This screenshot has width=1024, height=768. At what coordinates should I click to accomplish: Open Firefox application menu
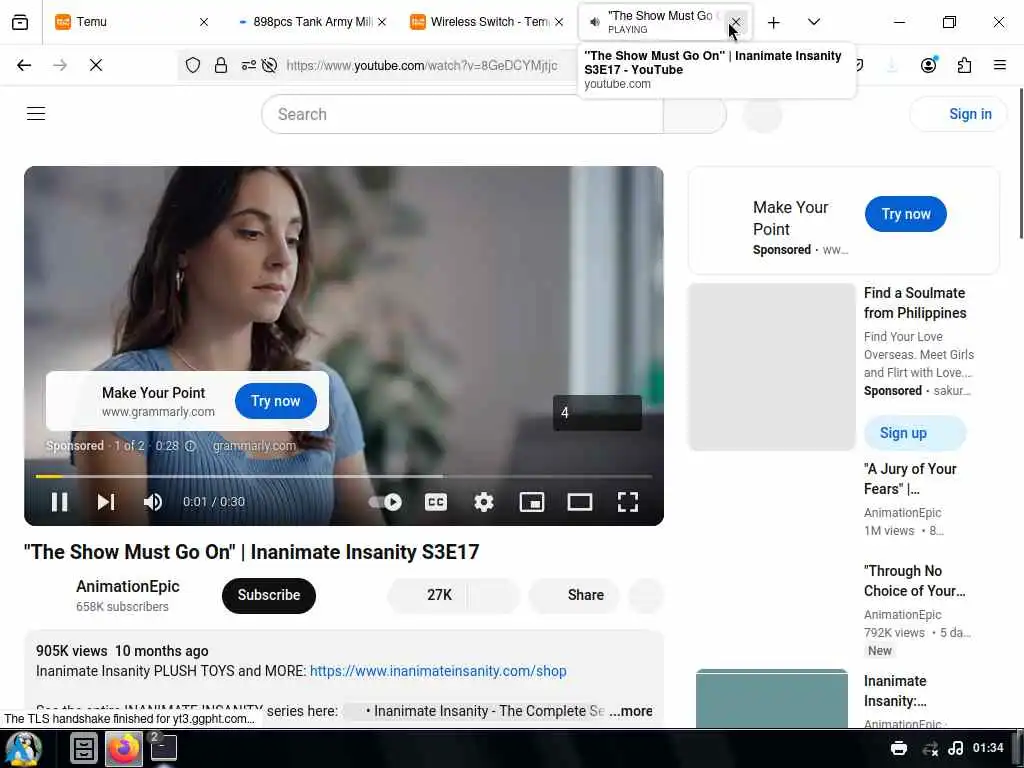point(999,65)
